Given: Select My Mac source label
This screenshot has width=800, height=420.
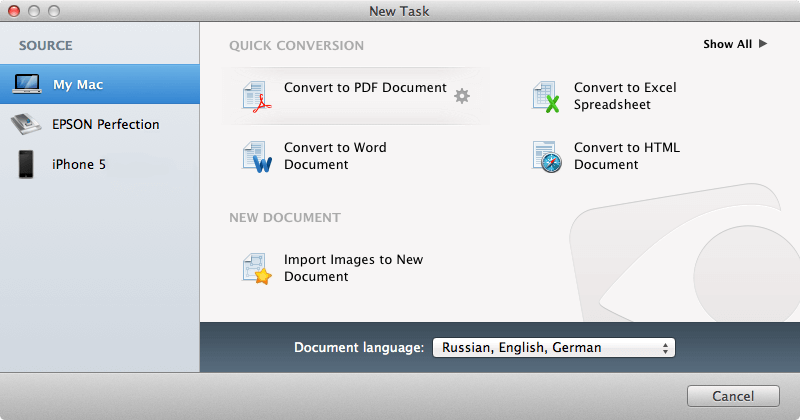Looking at the screenshot, I should coord(78,85).
